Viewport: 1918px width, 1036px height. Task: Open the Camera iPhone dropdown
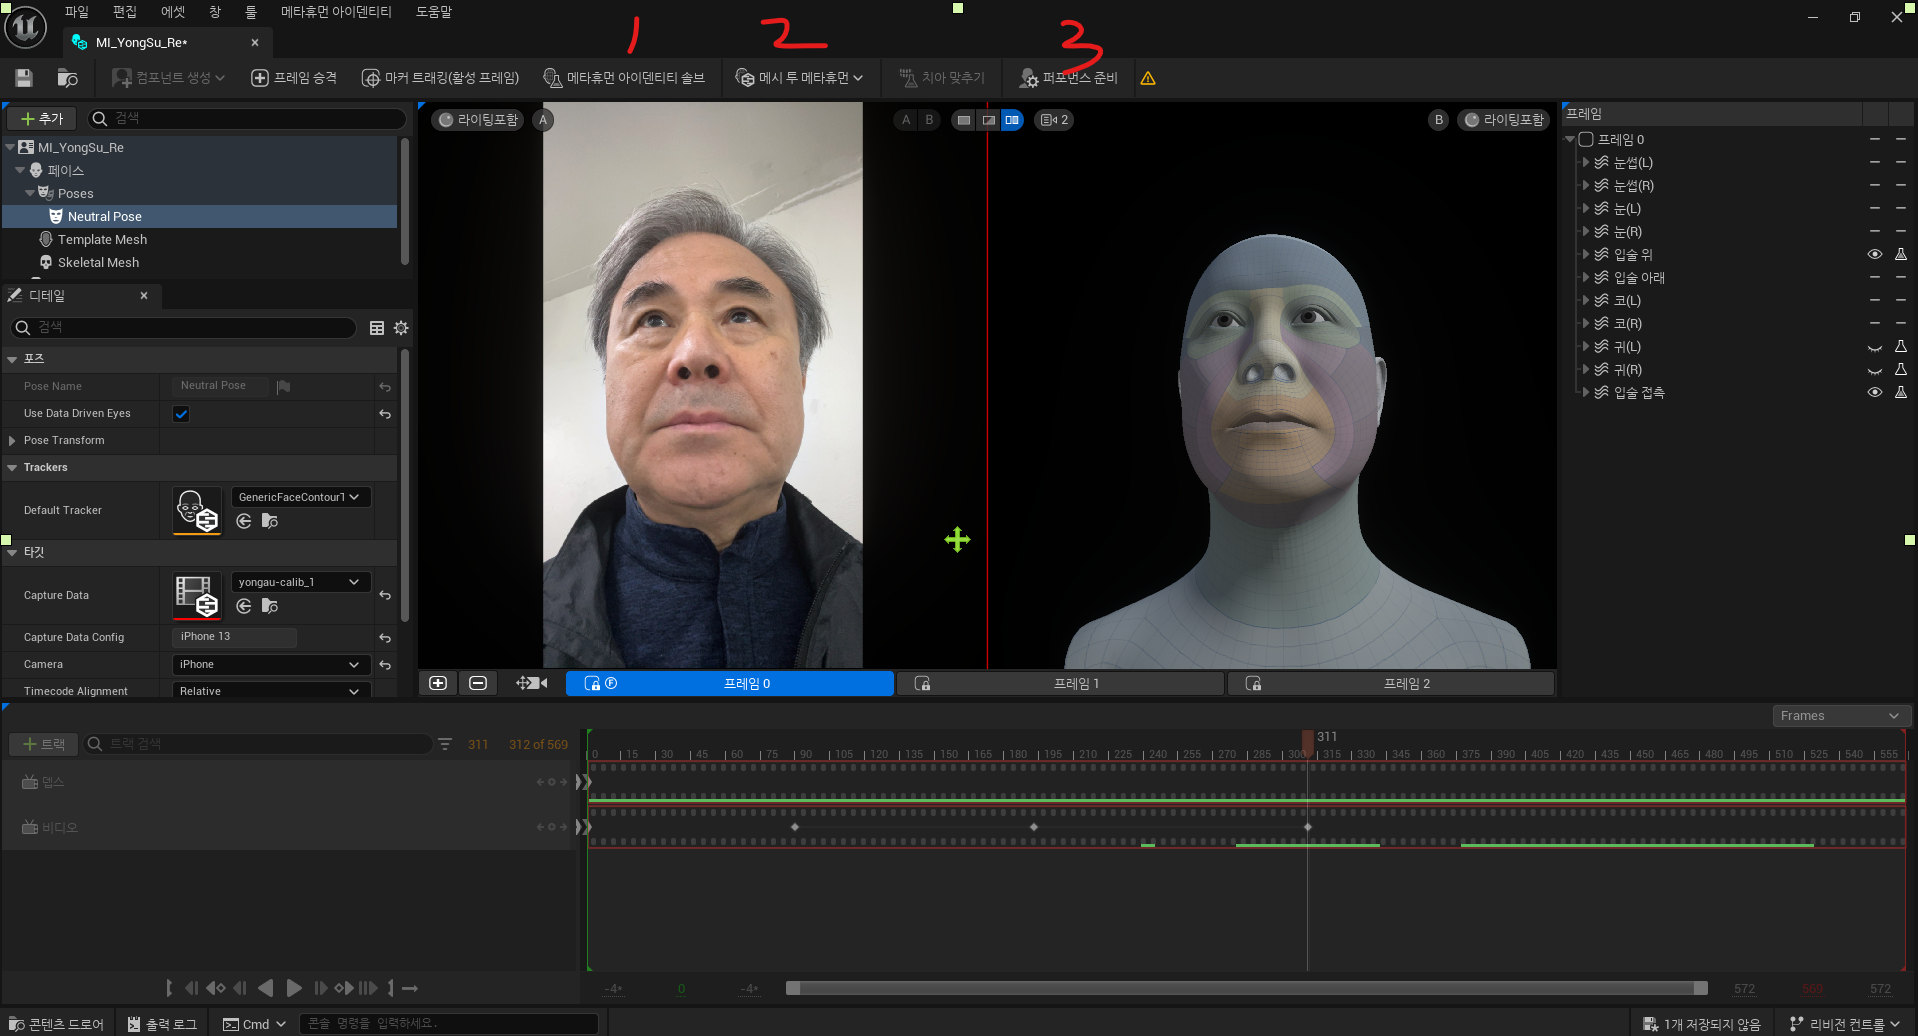[x=271, y=664]
